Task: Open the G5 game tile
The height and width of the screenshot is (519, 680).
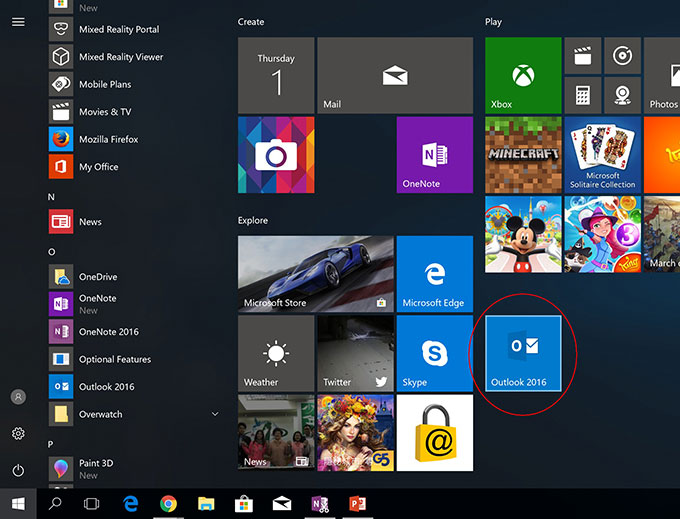Action: (x=356, y=433)
